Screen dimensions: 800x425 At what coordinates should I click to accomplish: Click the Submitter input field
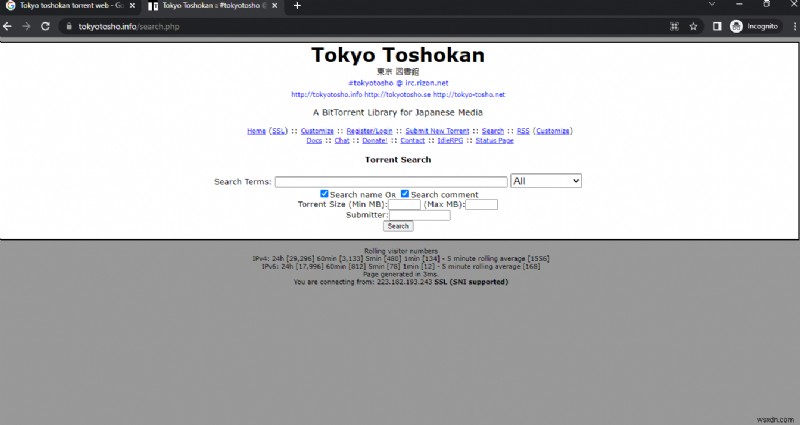[419, 215]
